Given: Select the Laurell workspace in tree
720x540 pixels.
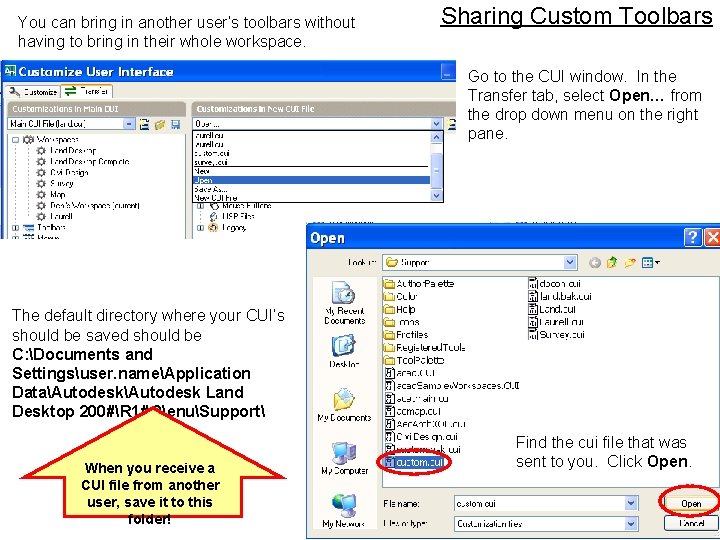Looking at the screenshot, I should [61, 216].
